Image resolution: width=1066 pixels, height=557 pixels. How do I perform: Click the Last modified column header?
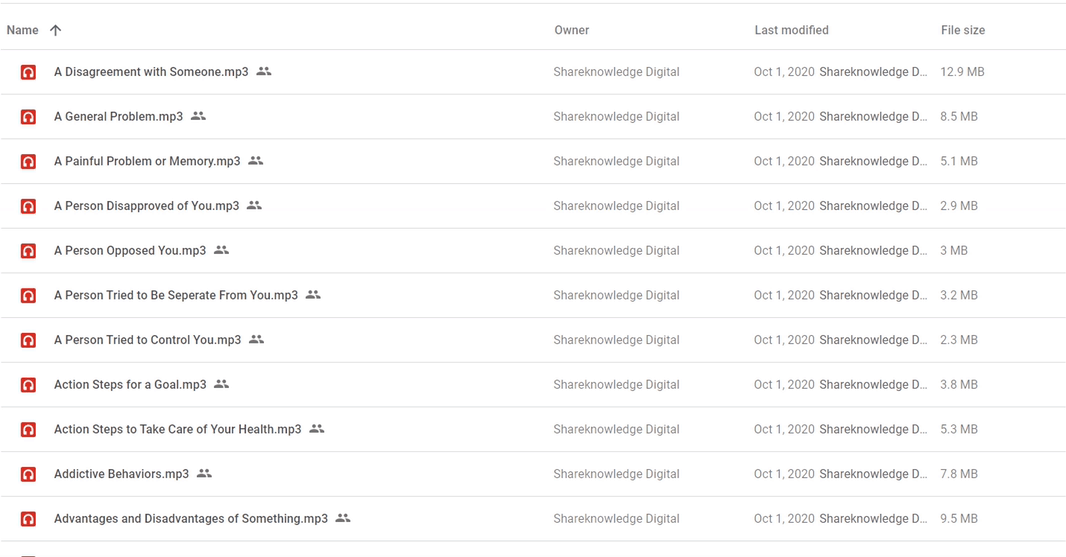click(791, 30)
